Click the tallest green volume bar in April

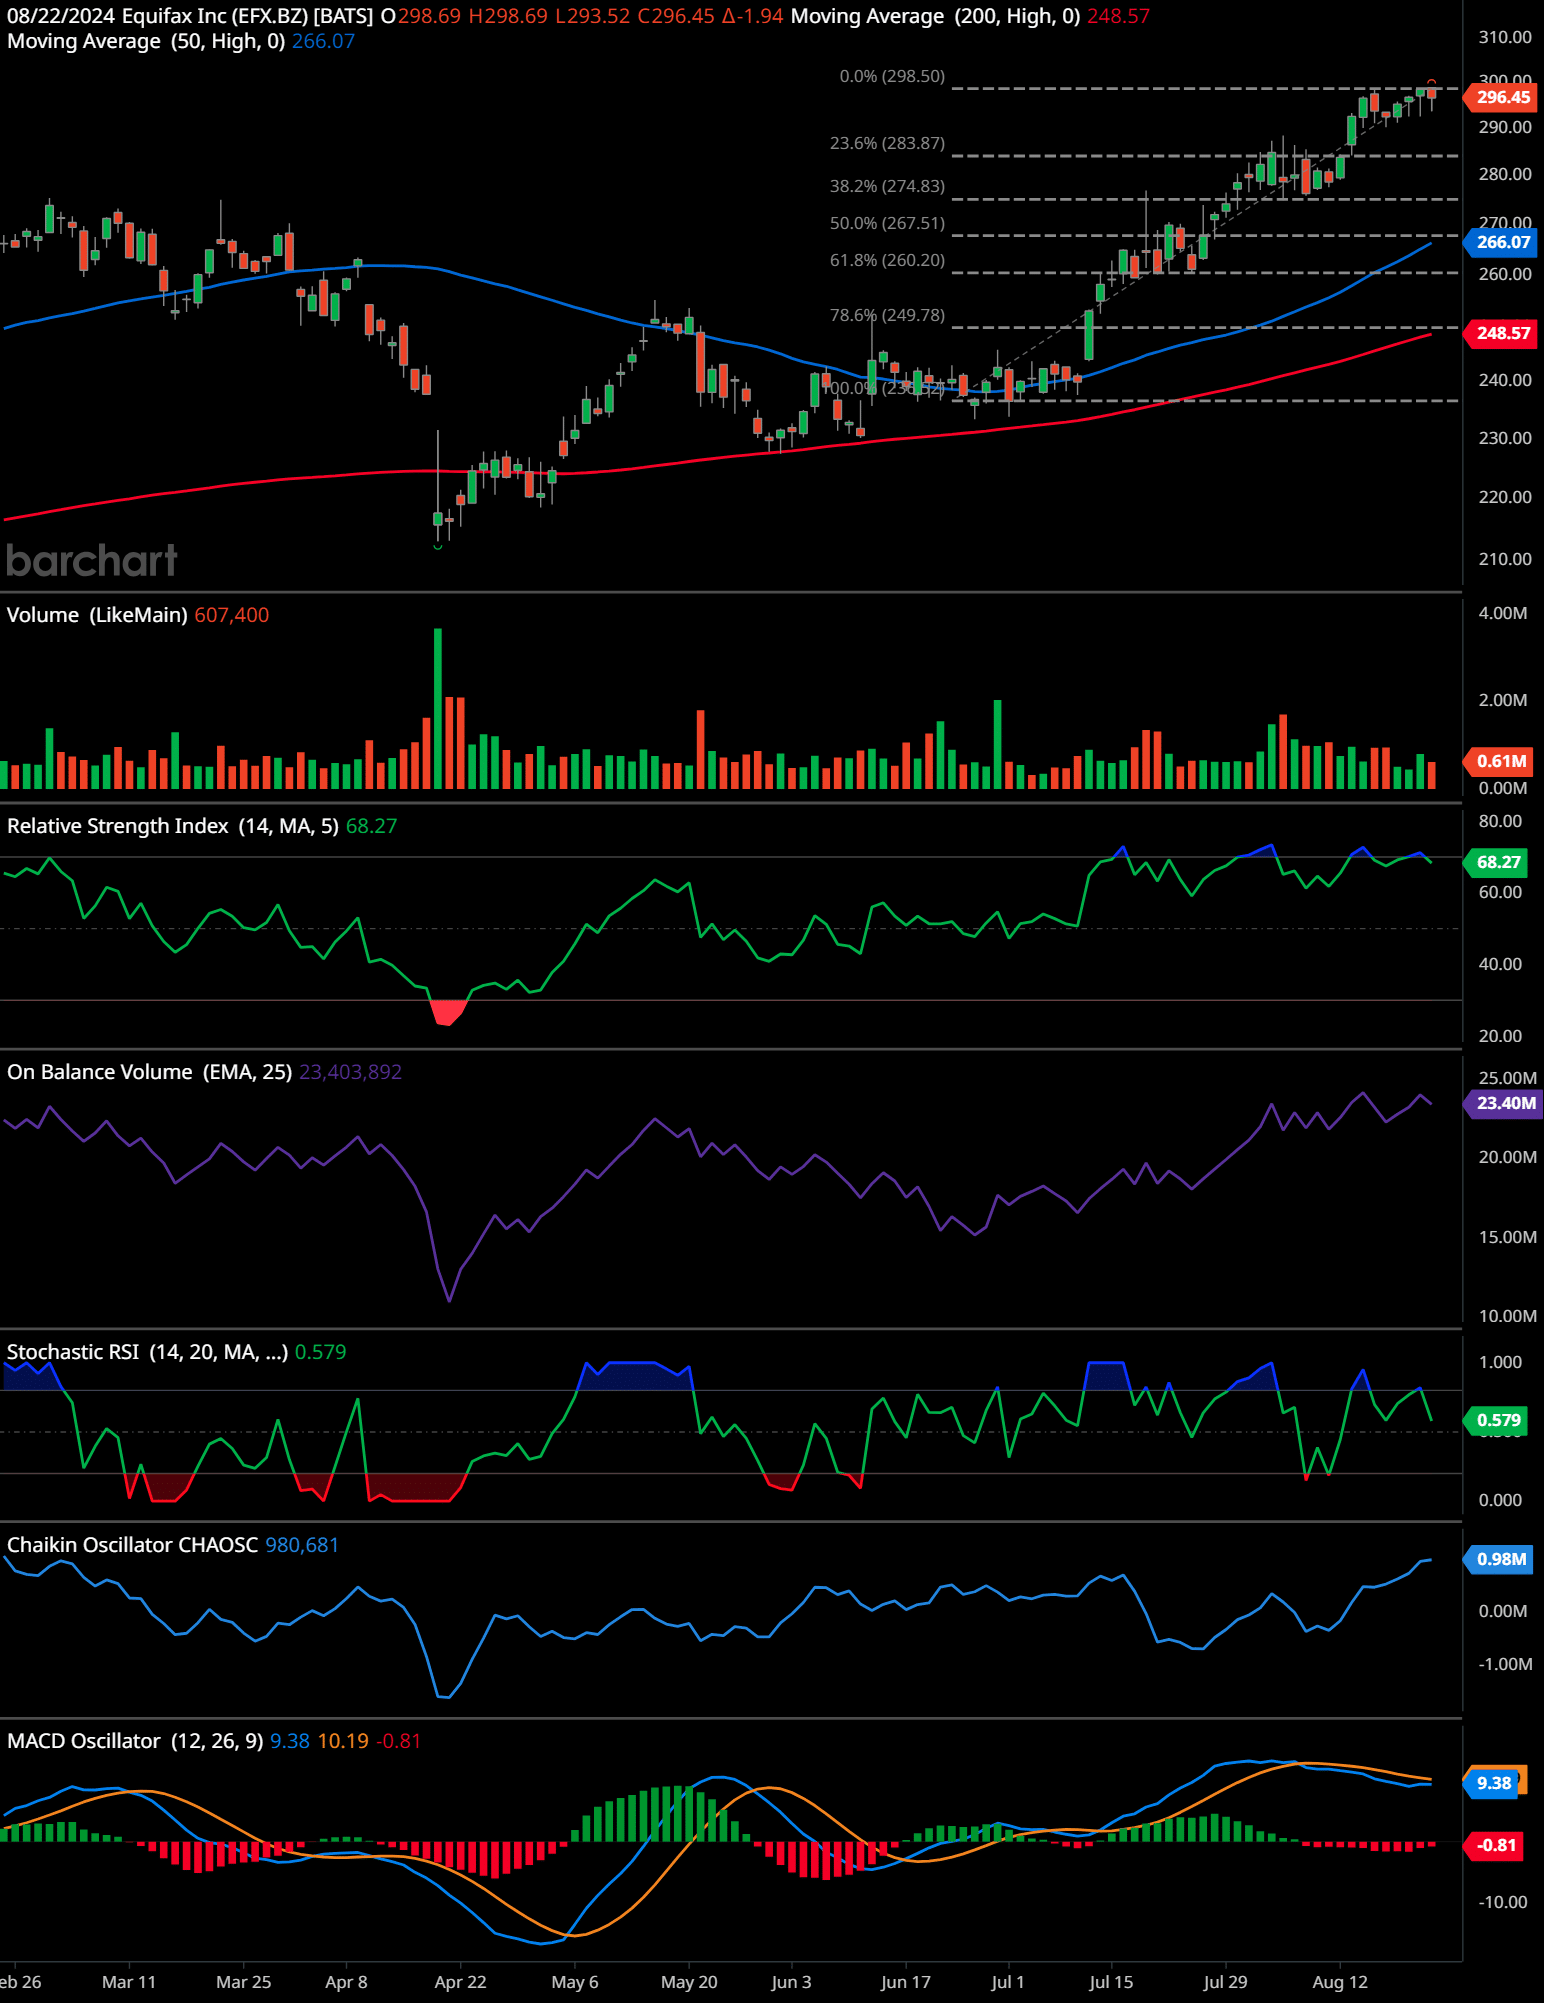coord(438,708)
